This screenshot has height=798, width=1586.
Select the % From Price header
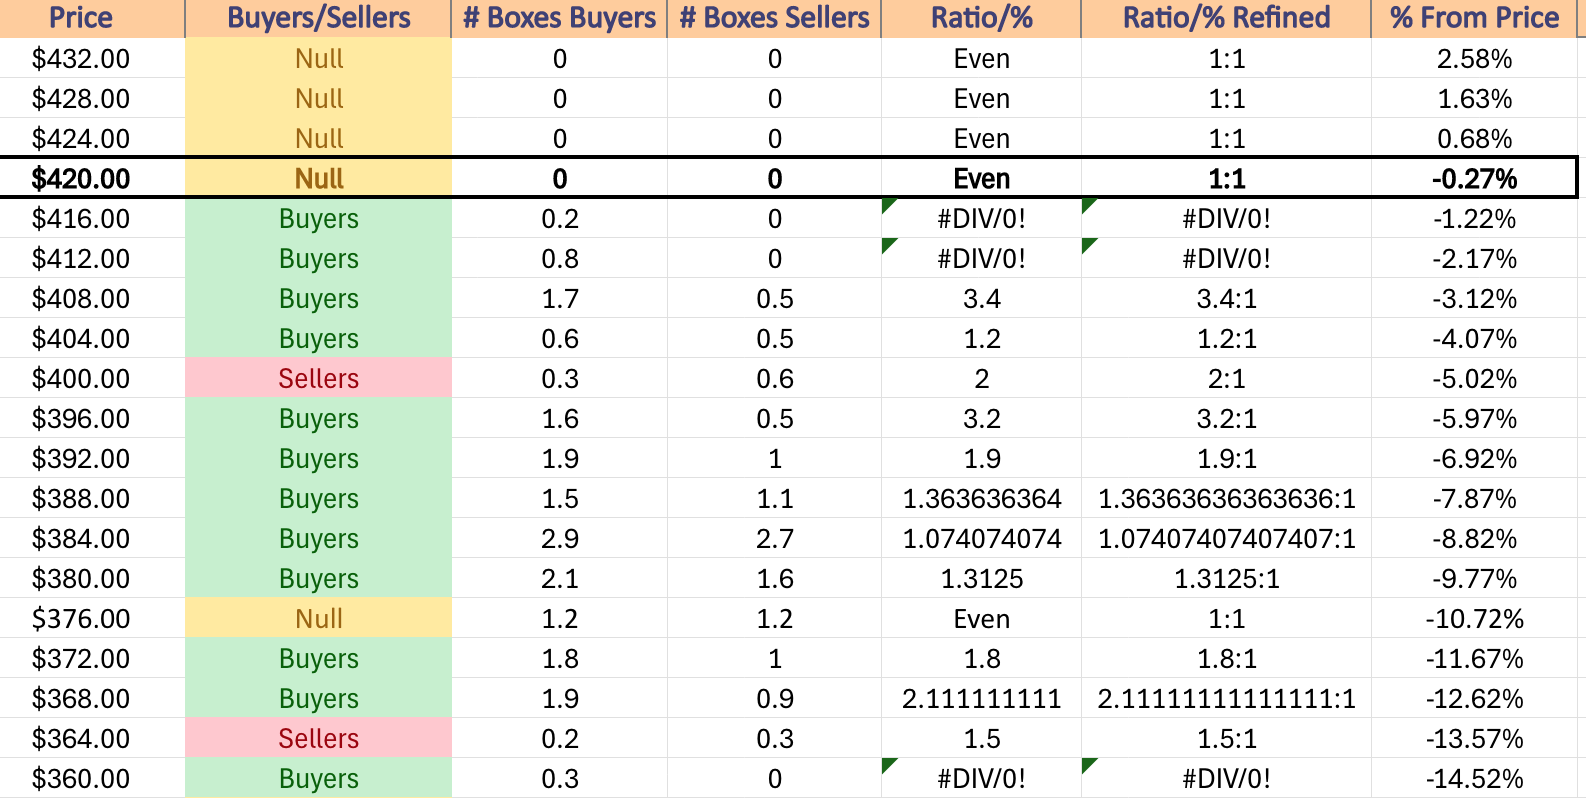[x=1474, y=18]
